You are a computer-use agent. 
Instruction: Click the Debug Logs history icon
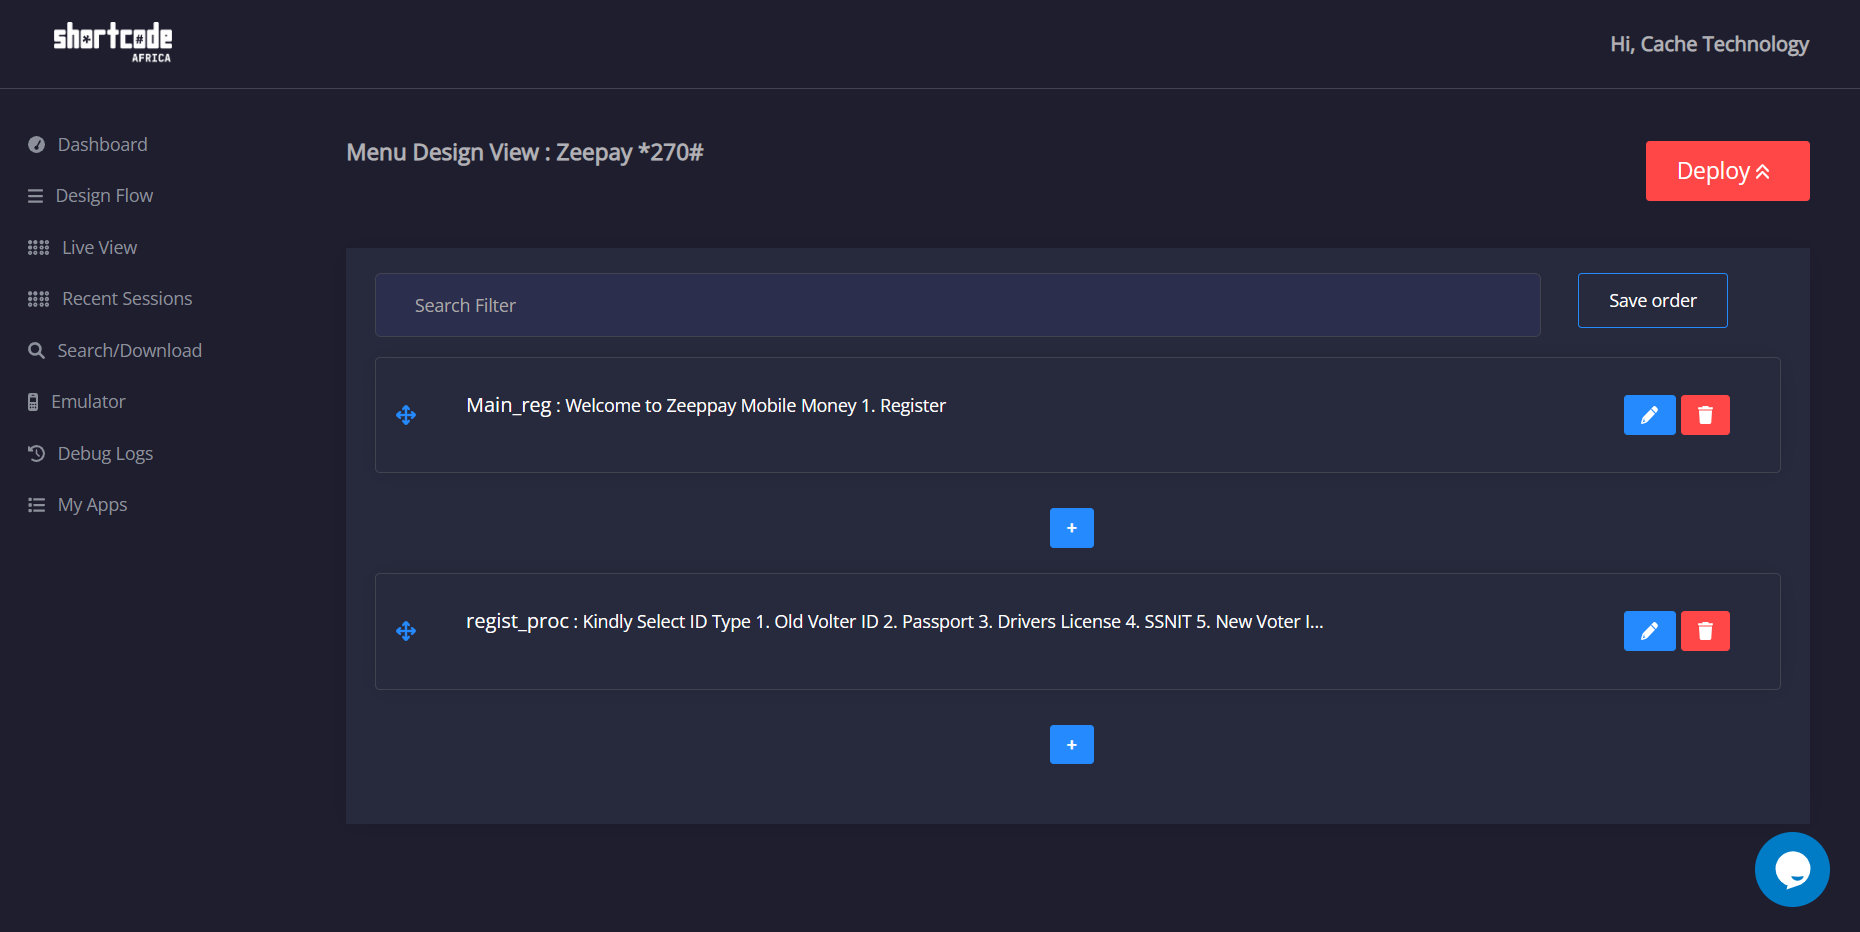[x=37, y=454]
